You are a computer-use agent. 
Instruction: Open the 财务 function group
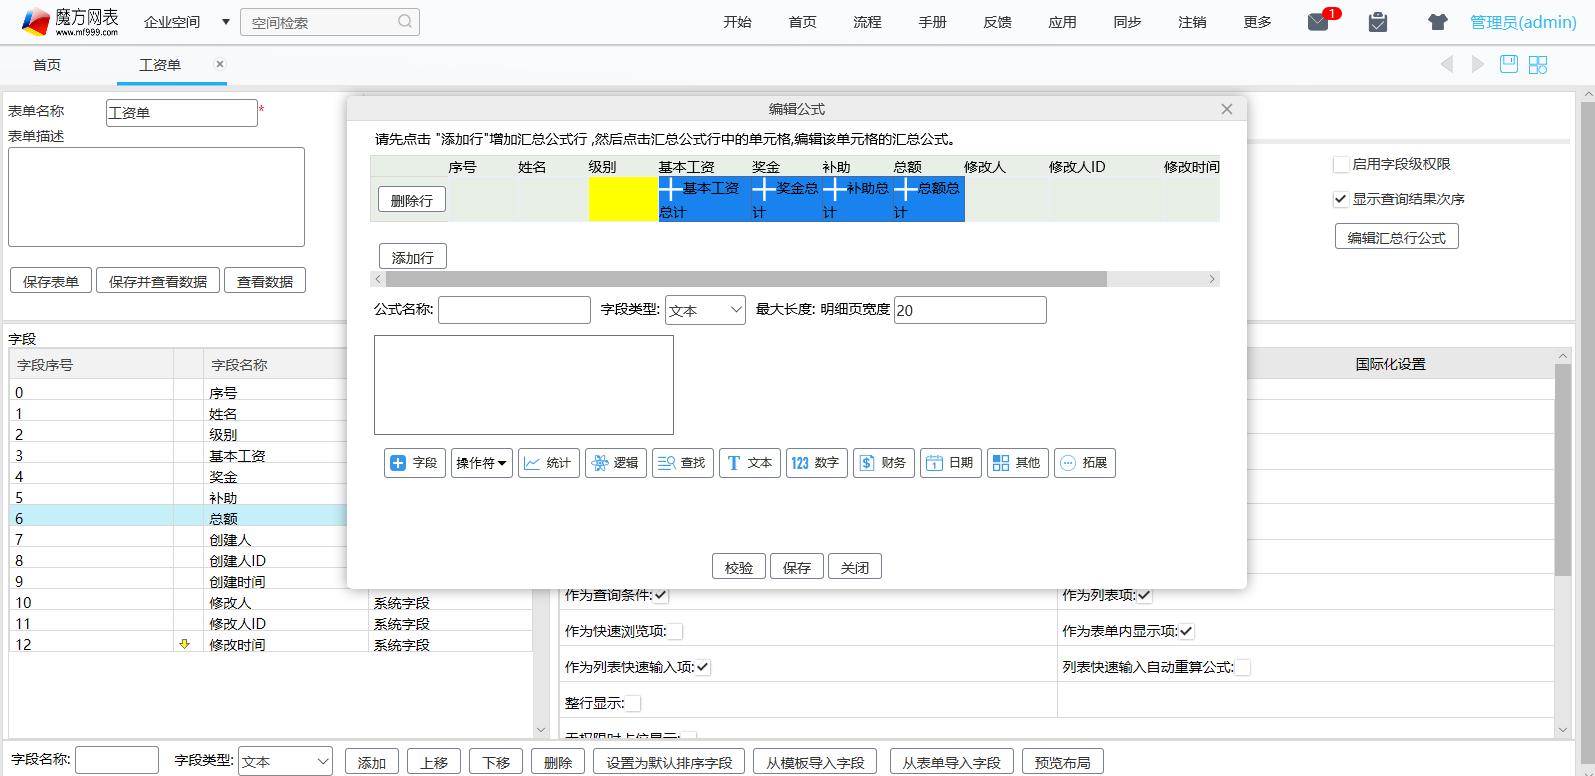[884, 463]
